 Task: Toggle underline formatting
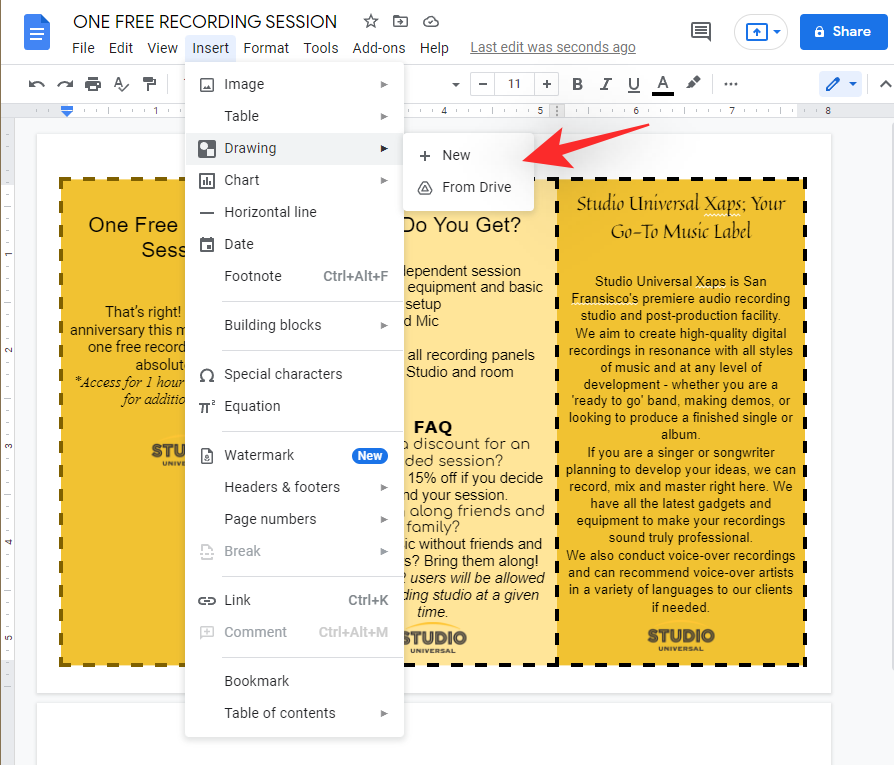[x=633, y=84]
